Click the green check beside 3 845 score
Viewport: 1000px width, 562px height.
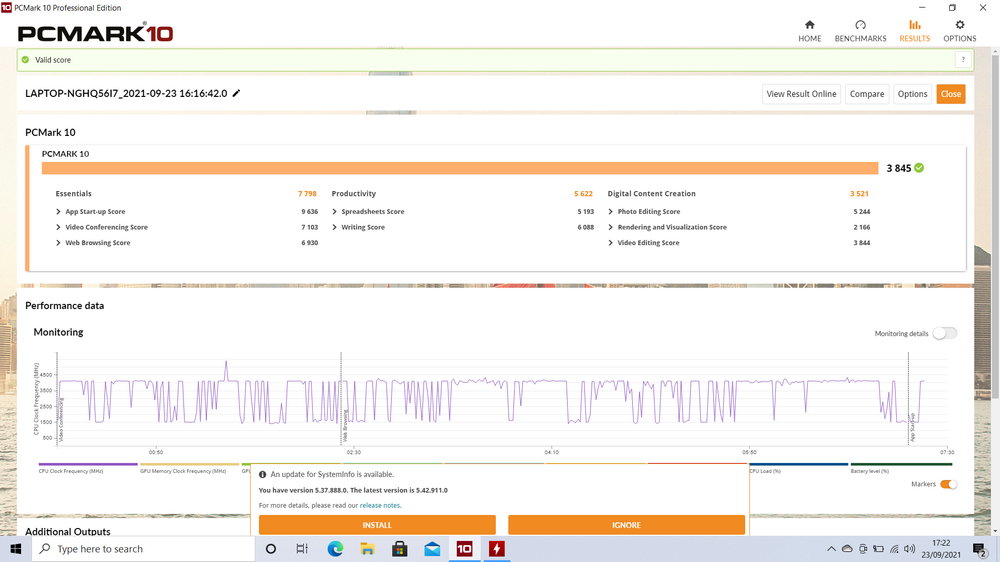click(919, 168)
